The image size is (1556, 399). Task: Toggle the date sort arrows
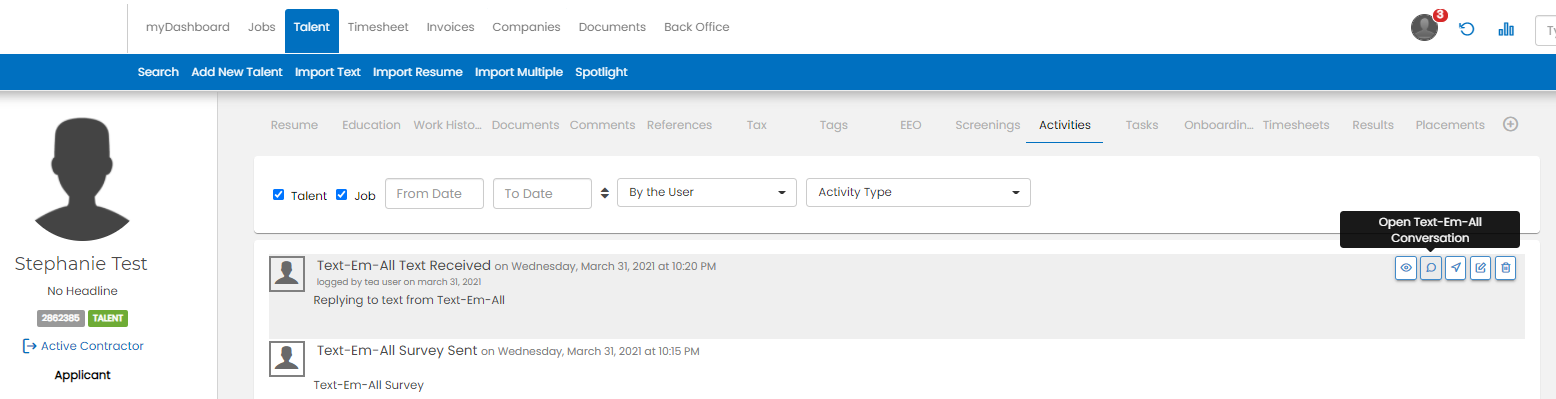point(604,193)
